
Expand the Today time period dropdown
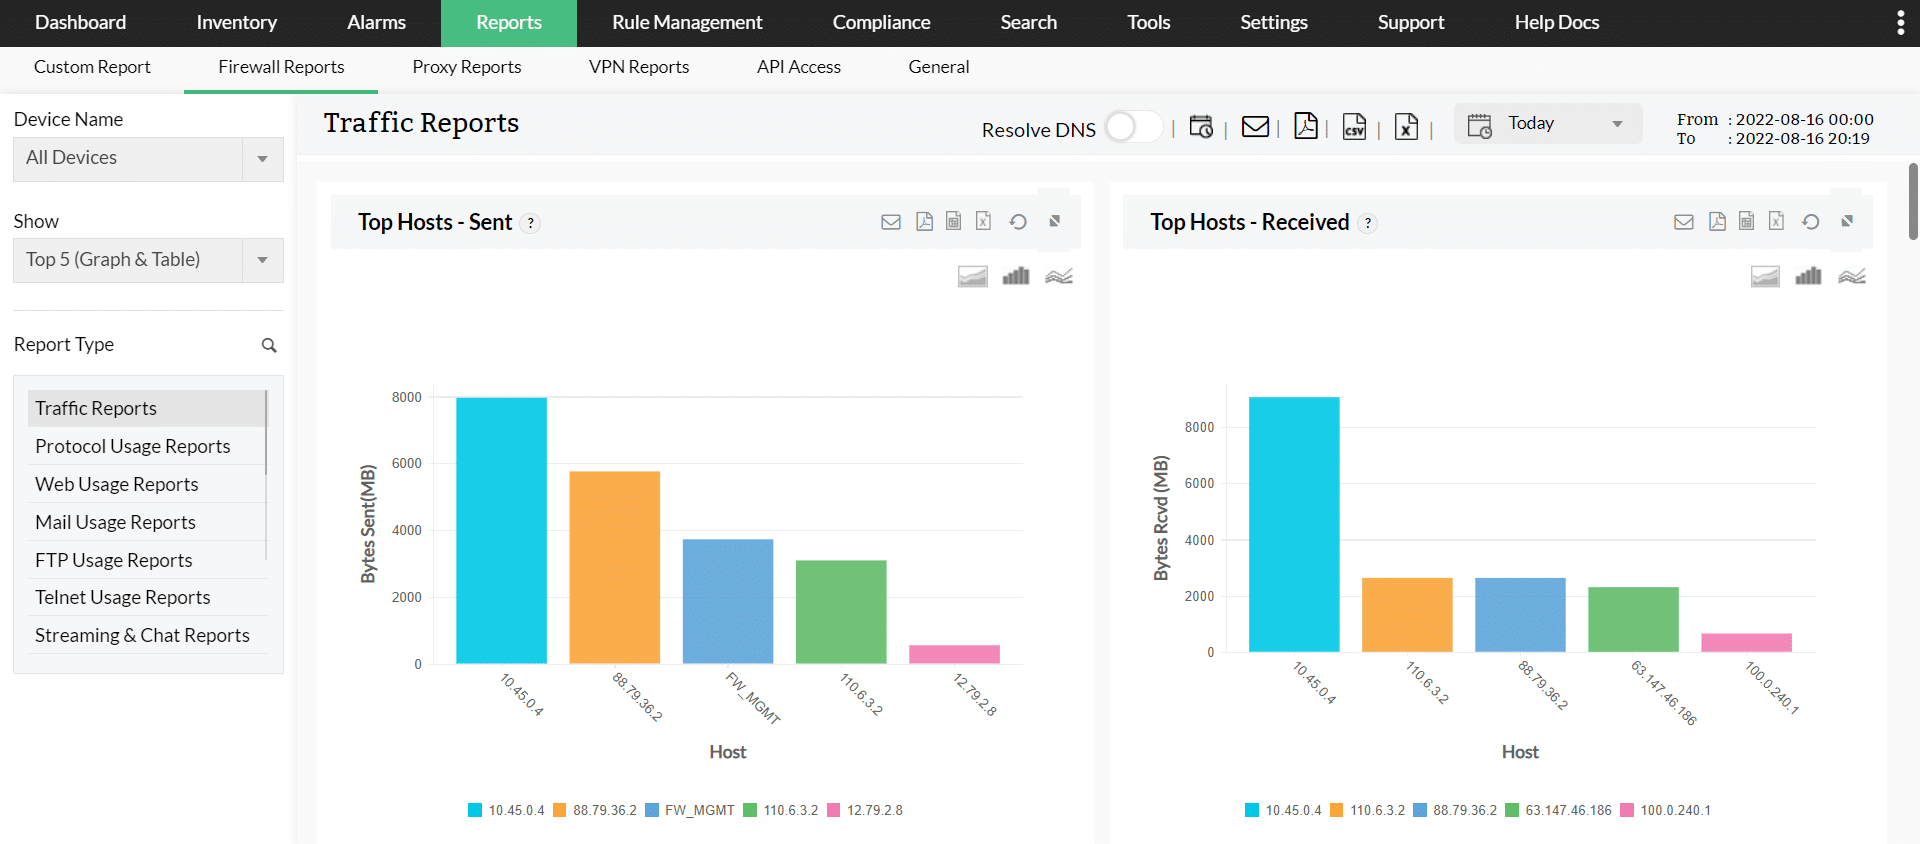pyautogui.click(x=1548, y=124)
